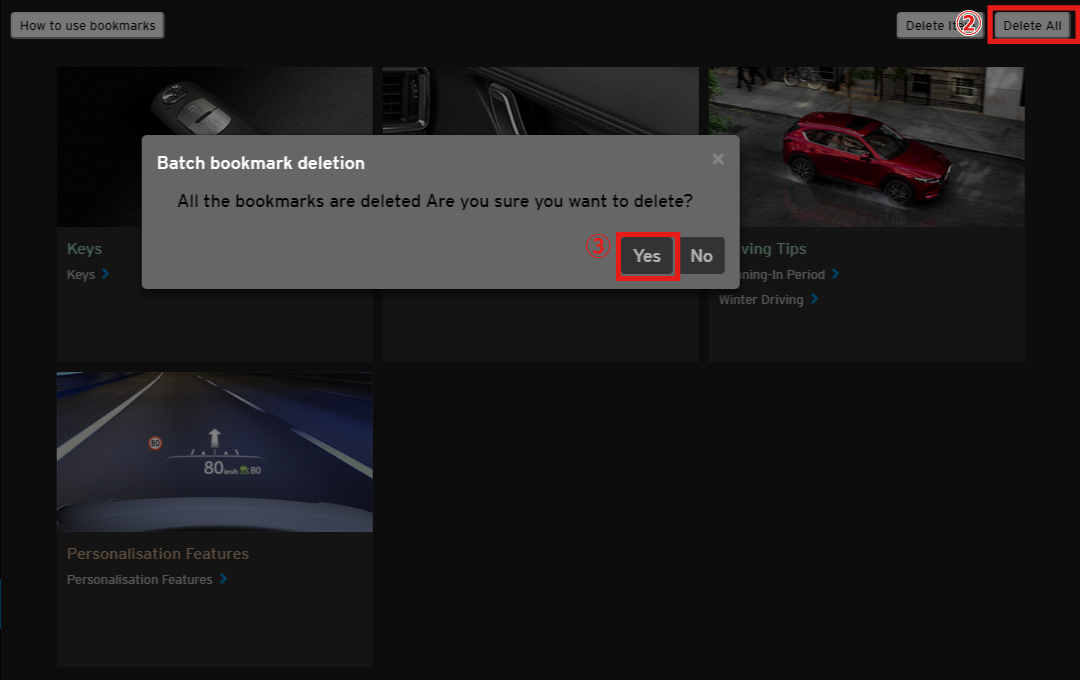Select the car door interior thumbnail

point(540,100)
